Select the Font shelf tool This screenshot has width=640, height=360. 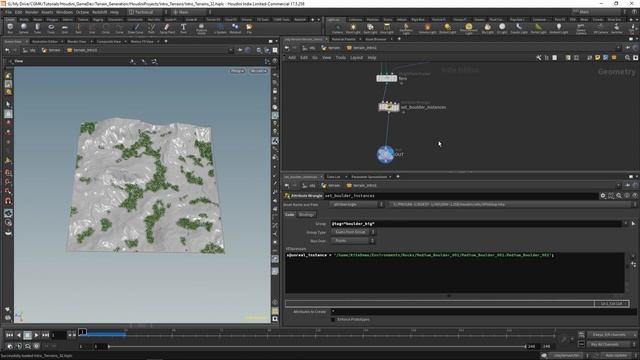[x=183, y=28]
